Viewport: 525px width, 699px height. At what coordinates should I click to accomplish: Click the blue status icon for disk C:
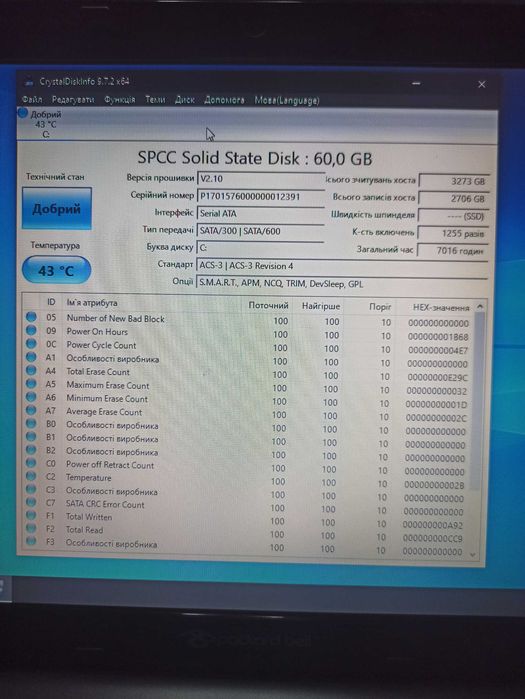click(x=23, y=113)
